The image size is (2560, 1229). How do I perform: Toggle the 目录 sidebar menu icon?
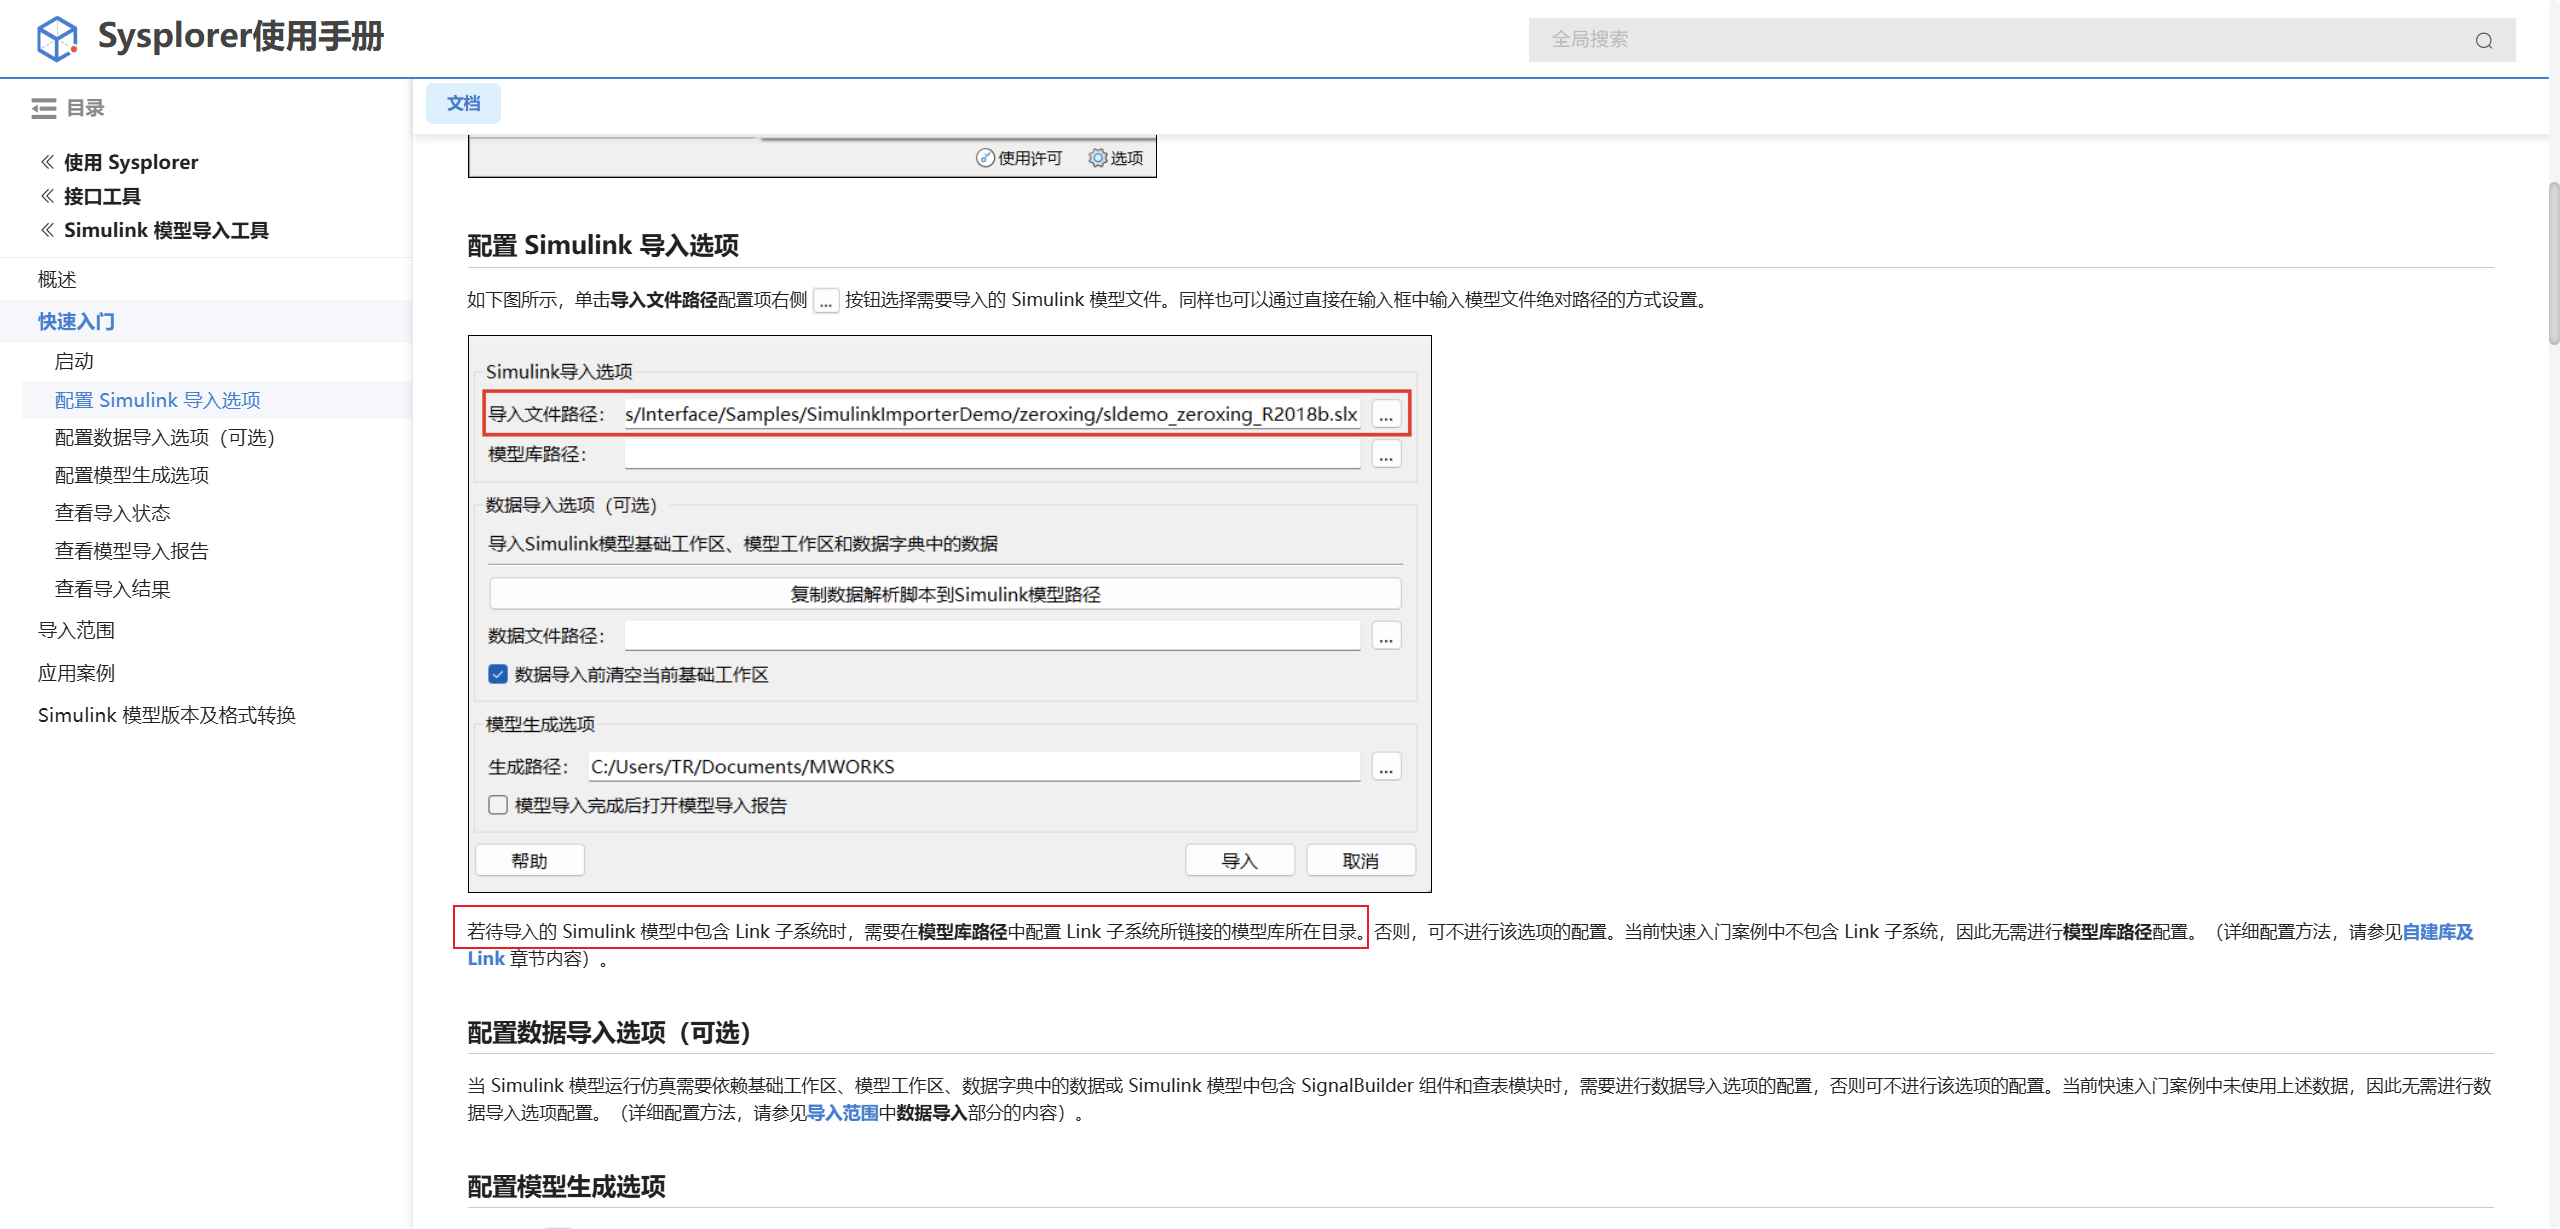43,108
